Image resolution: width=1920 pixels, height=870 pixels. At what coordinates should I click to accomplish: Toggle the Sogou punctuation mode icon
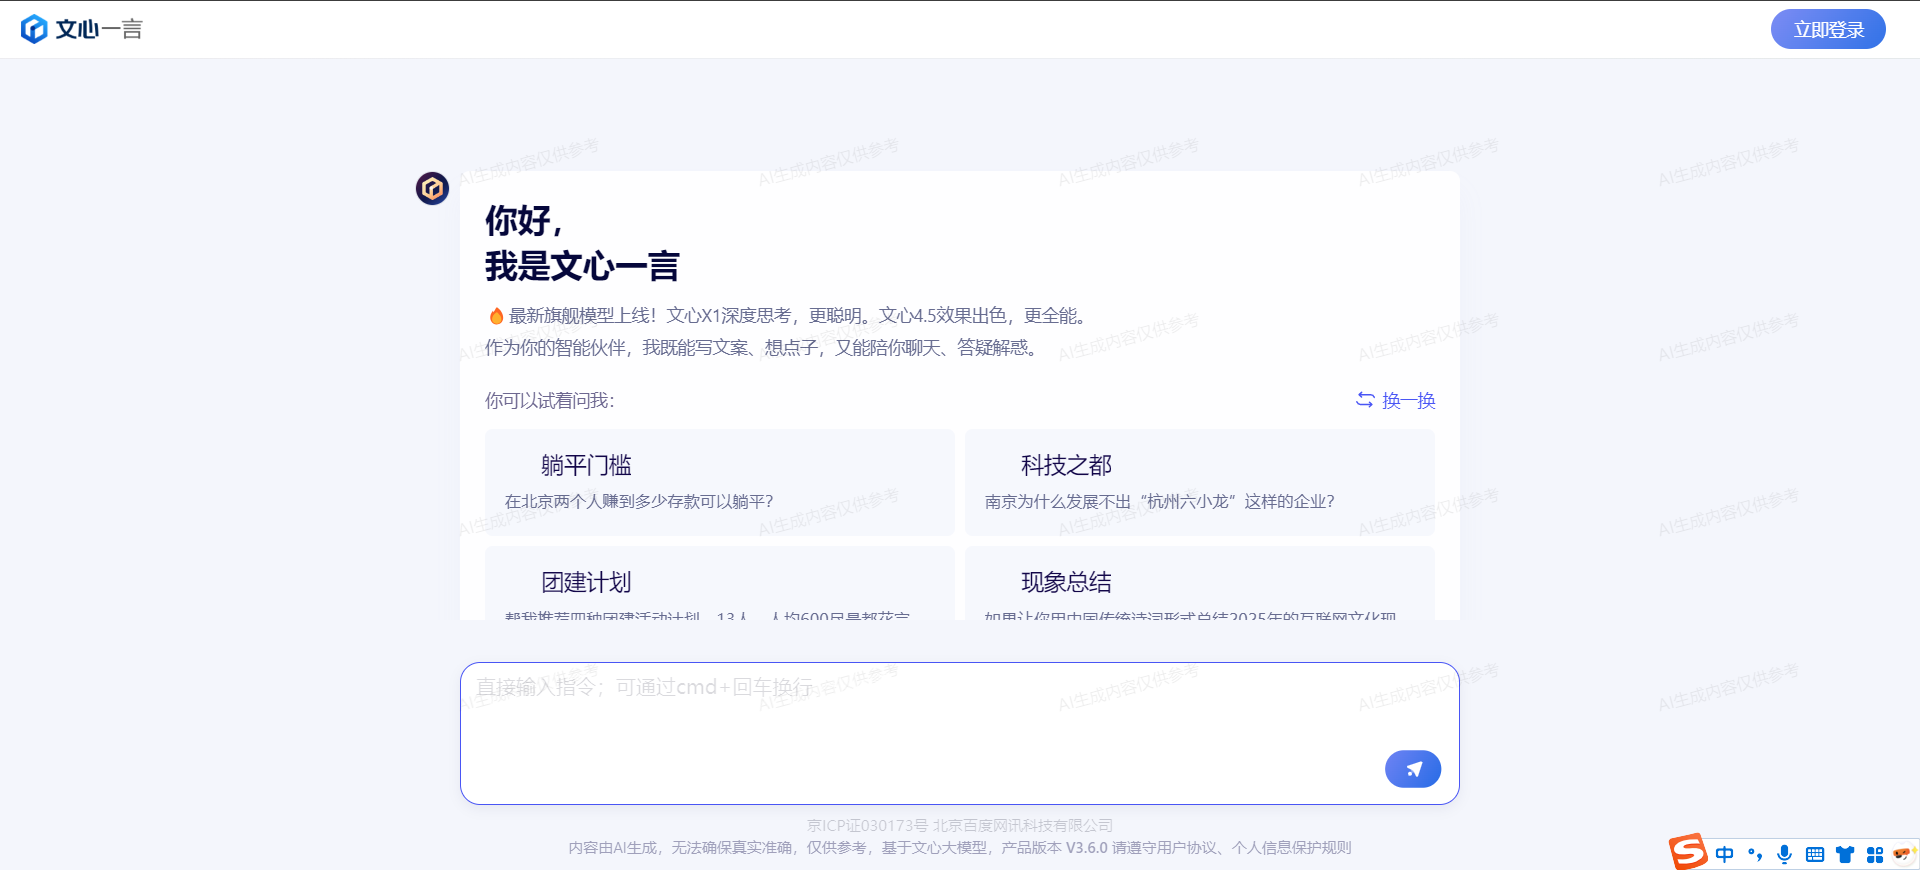click(x=1755, y=854)
